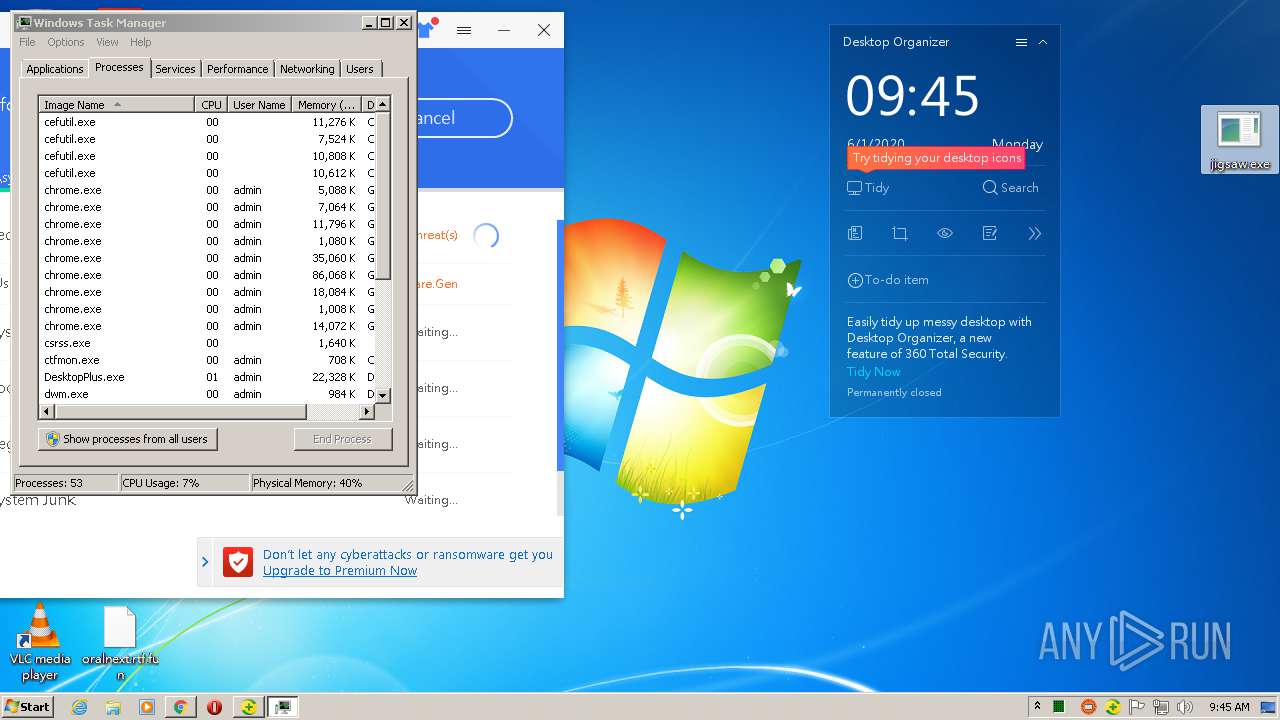Select the ctfmon.exe process row
The image size is (1280, 720).
207,360
